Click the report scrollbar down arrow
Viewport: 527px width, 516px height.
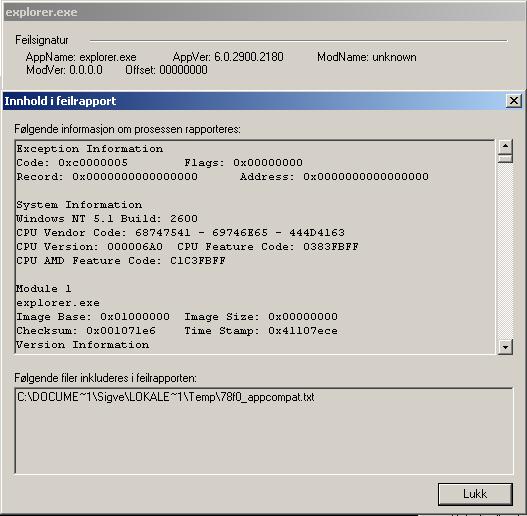(x=505, y=347)
